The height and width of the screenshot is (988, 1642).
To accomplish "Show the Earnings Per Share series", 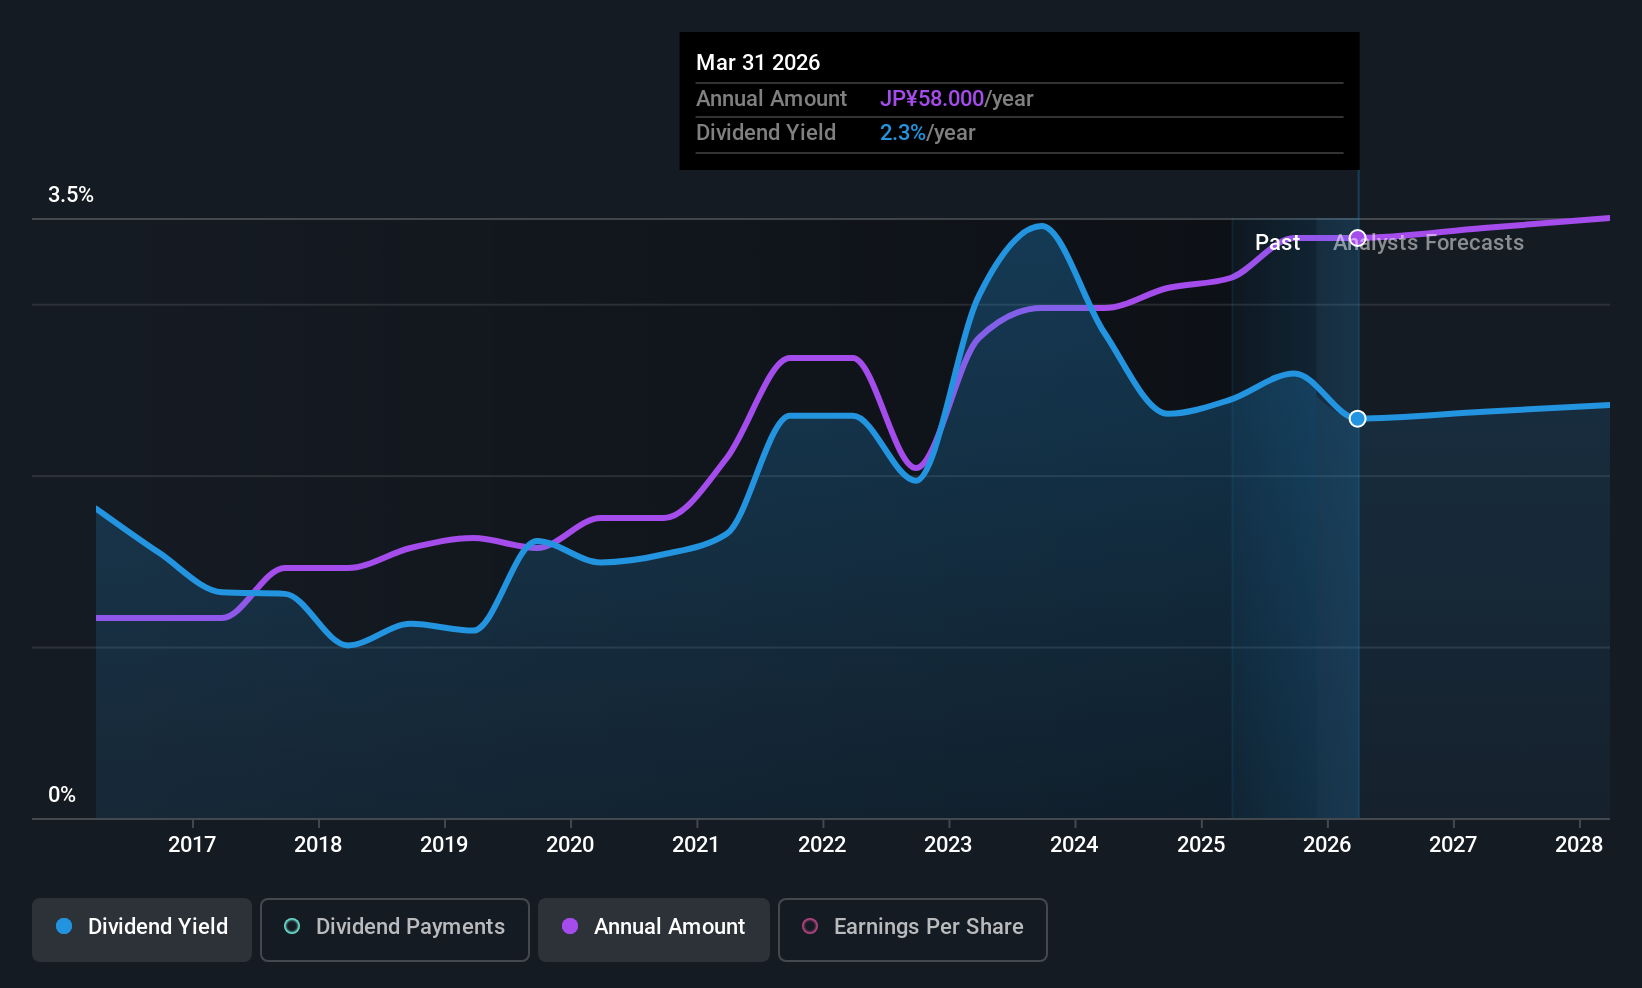I will click(x=912, y=929).
